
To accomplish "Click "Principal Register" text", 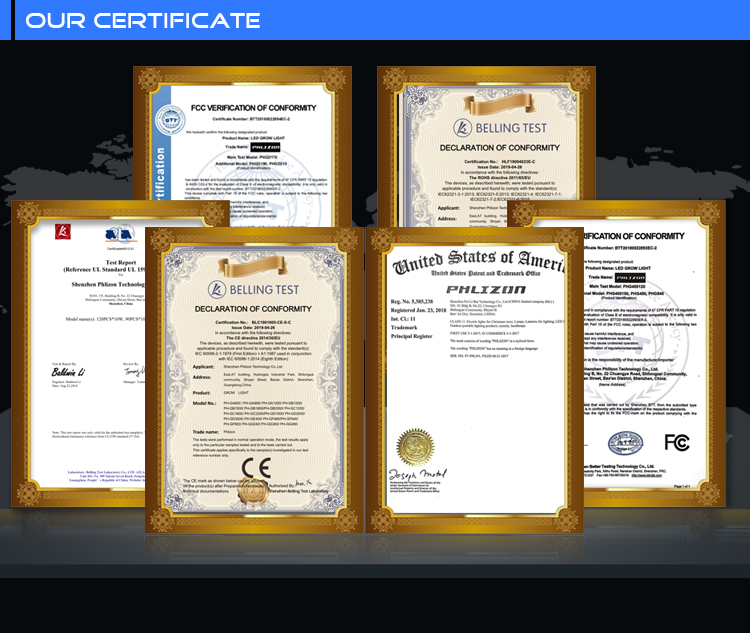I will pyautogui.click(x=411, y=336).
